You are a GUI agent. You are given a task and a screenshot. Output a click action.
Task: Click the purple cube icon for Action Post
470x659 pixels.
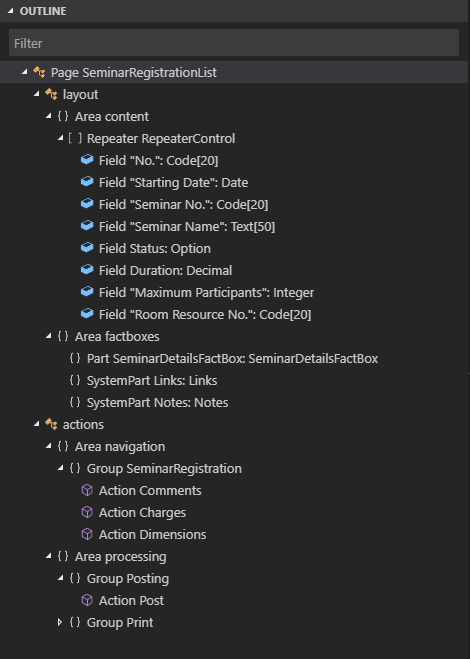(x=87, y=600)
